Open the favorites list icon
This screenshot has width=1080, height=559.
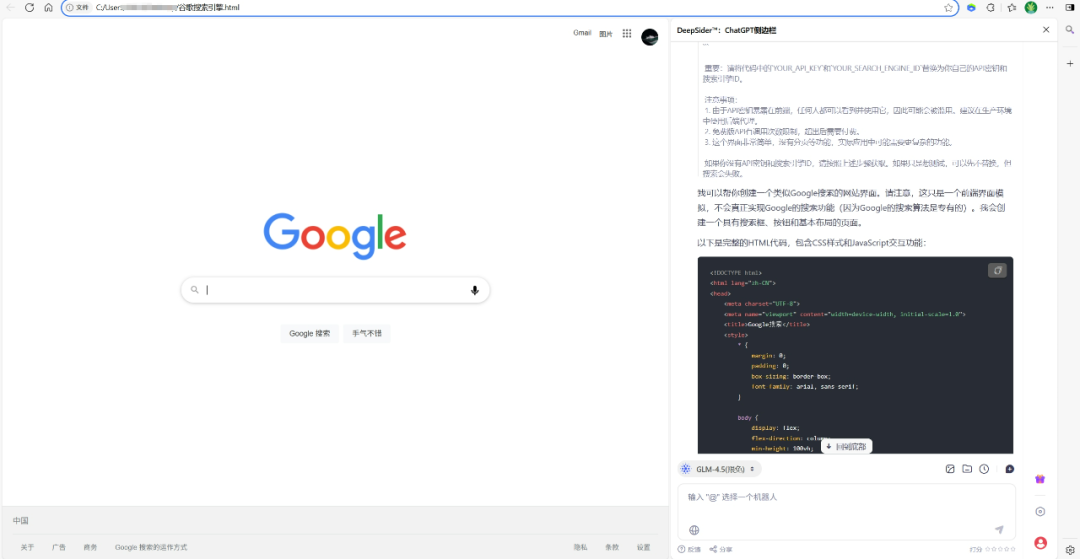[1011, 8]
